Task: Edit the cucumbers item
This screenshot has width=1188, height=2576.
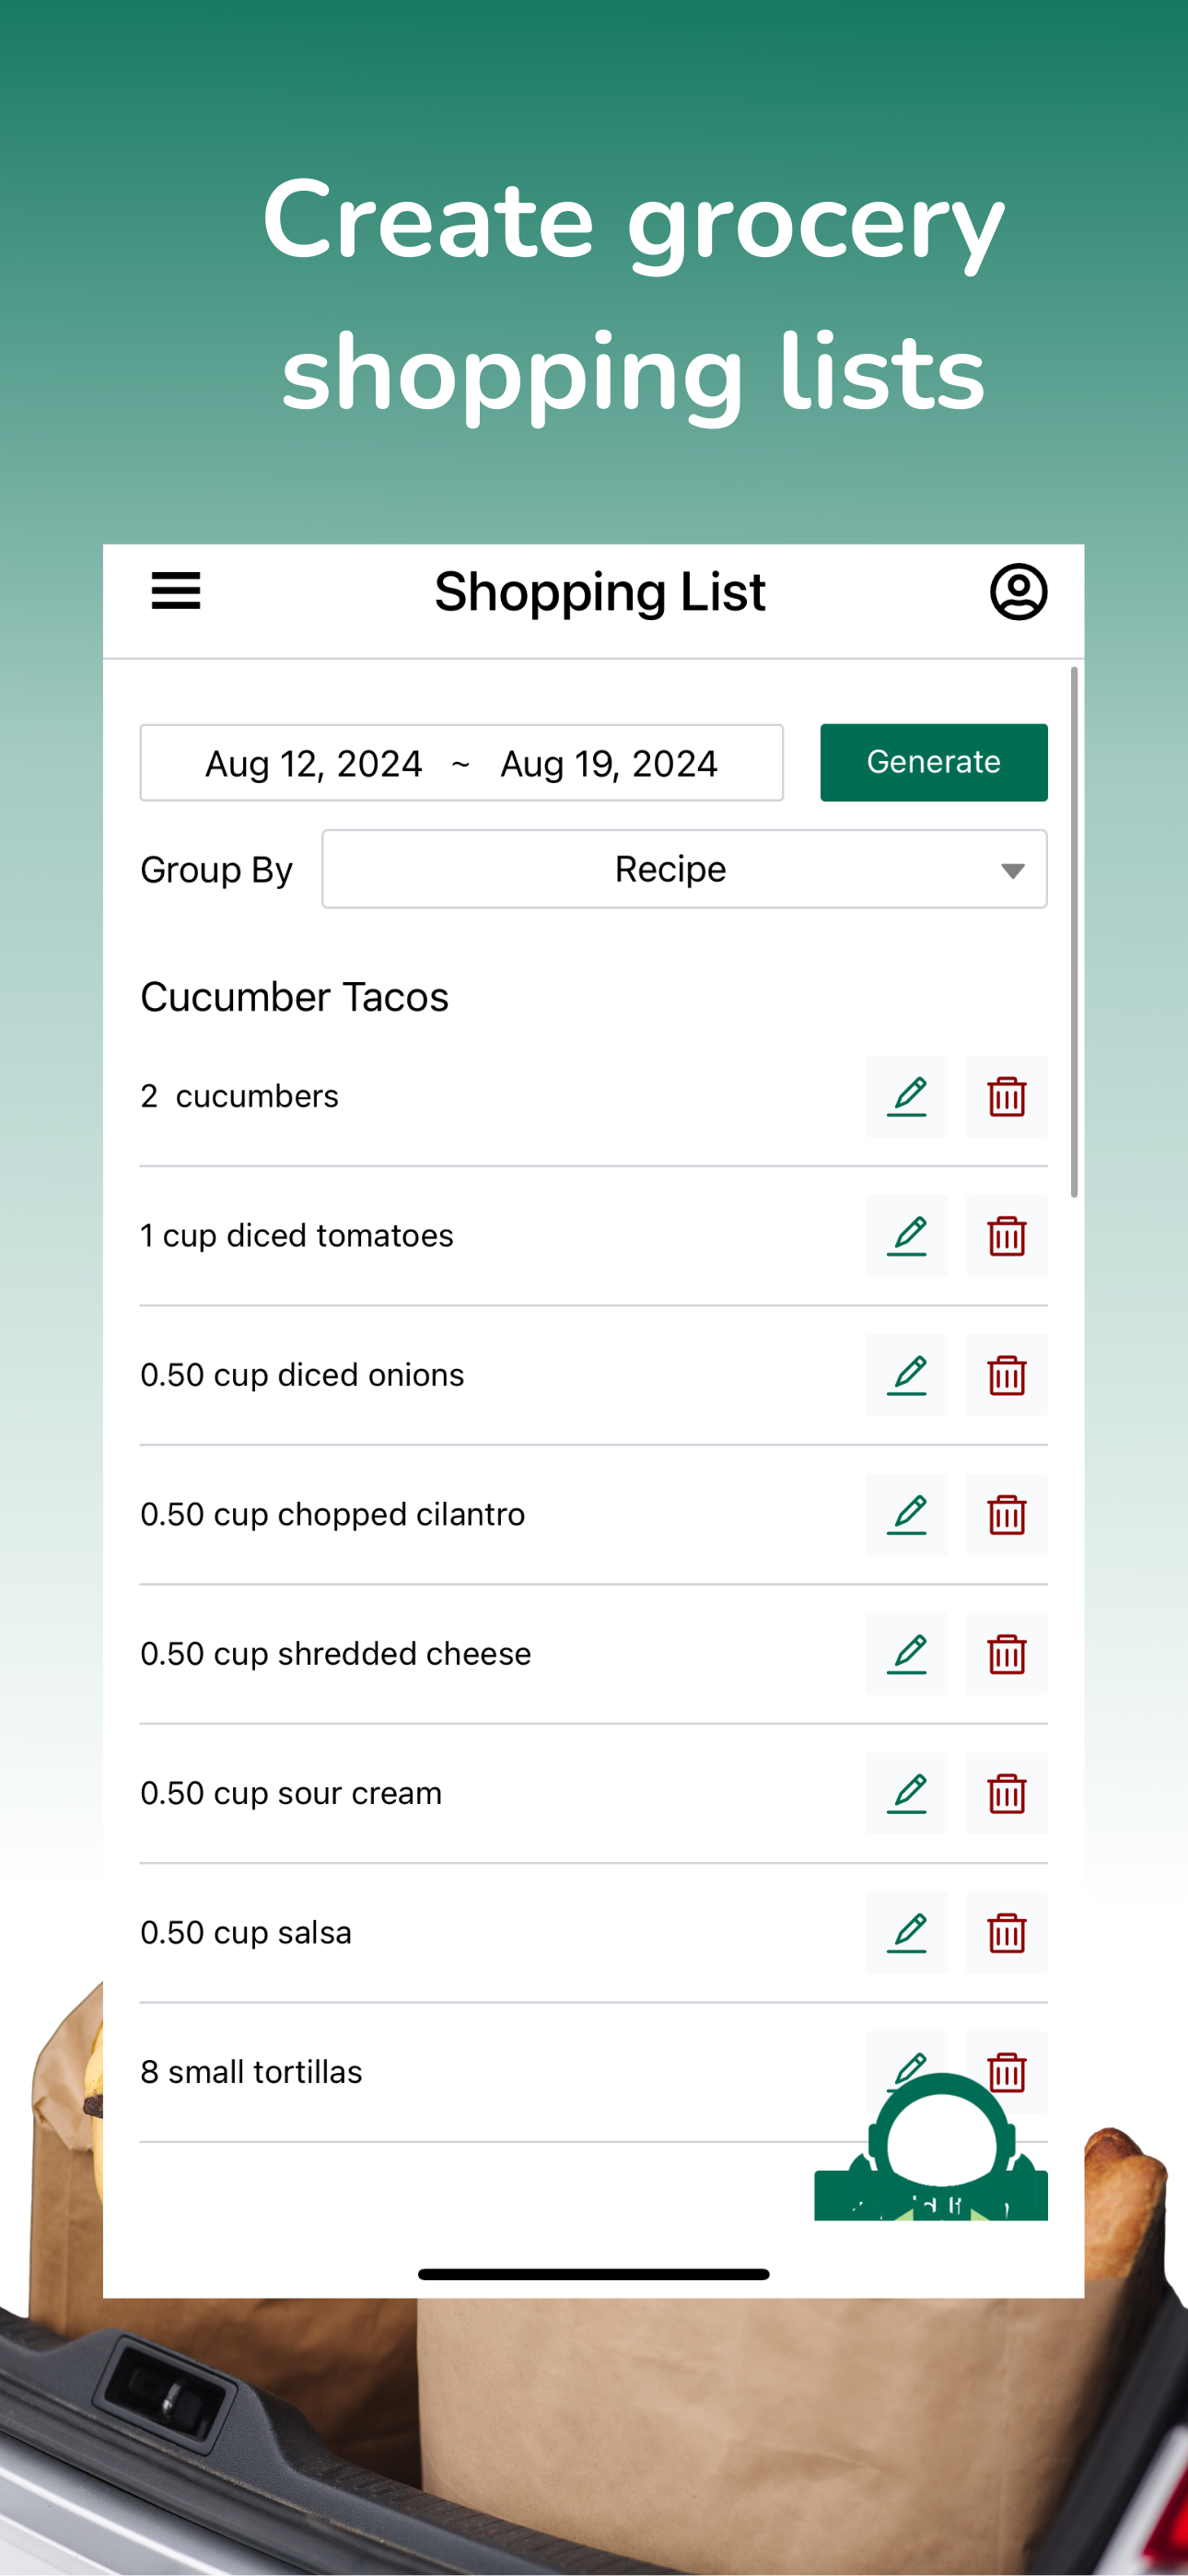Action: 906,1096
